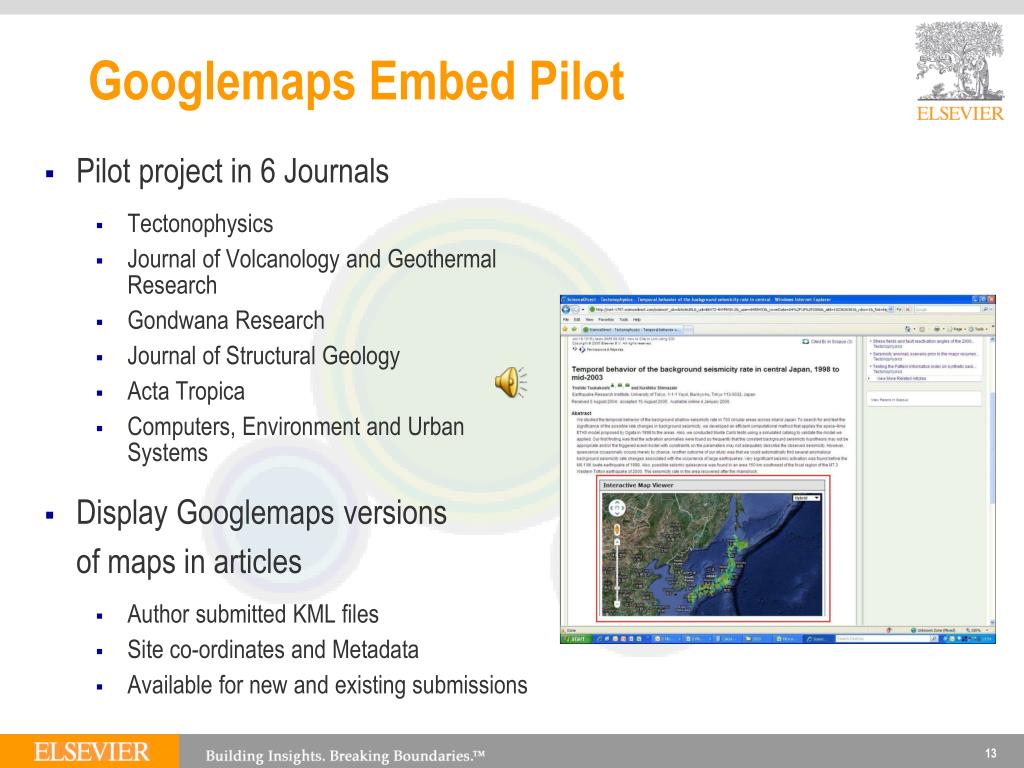Click the Interactive Map Viewer header
Screen dimensions: 1024x768
(x=712, y=485)
